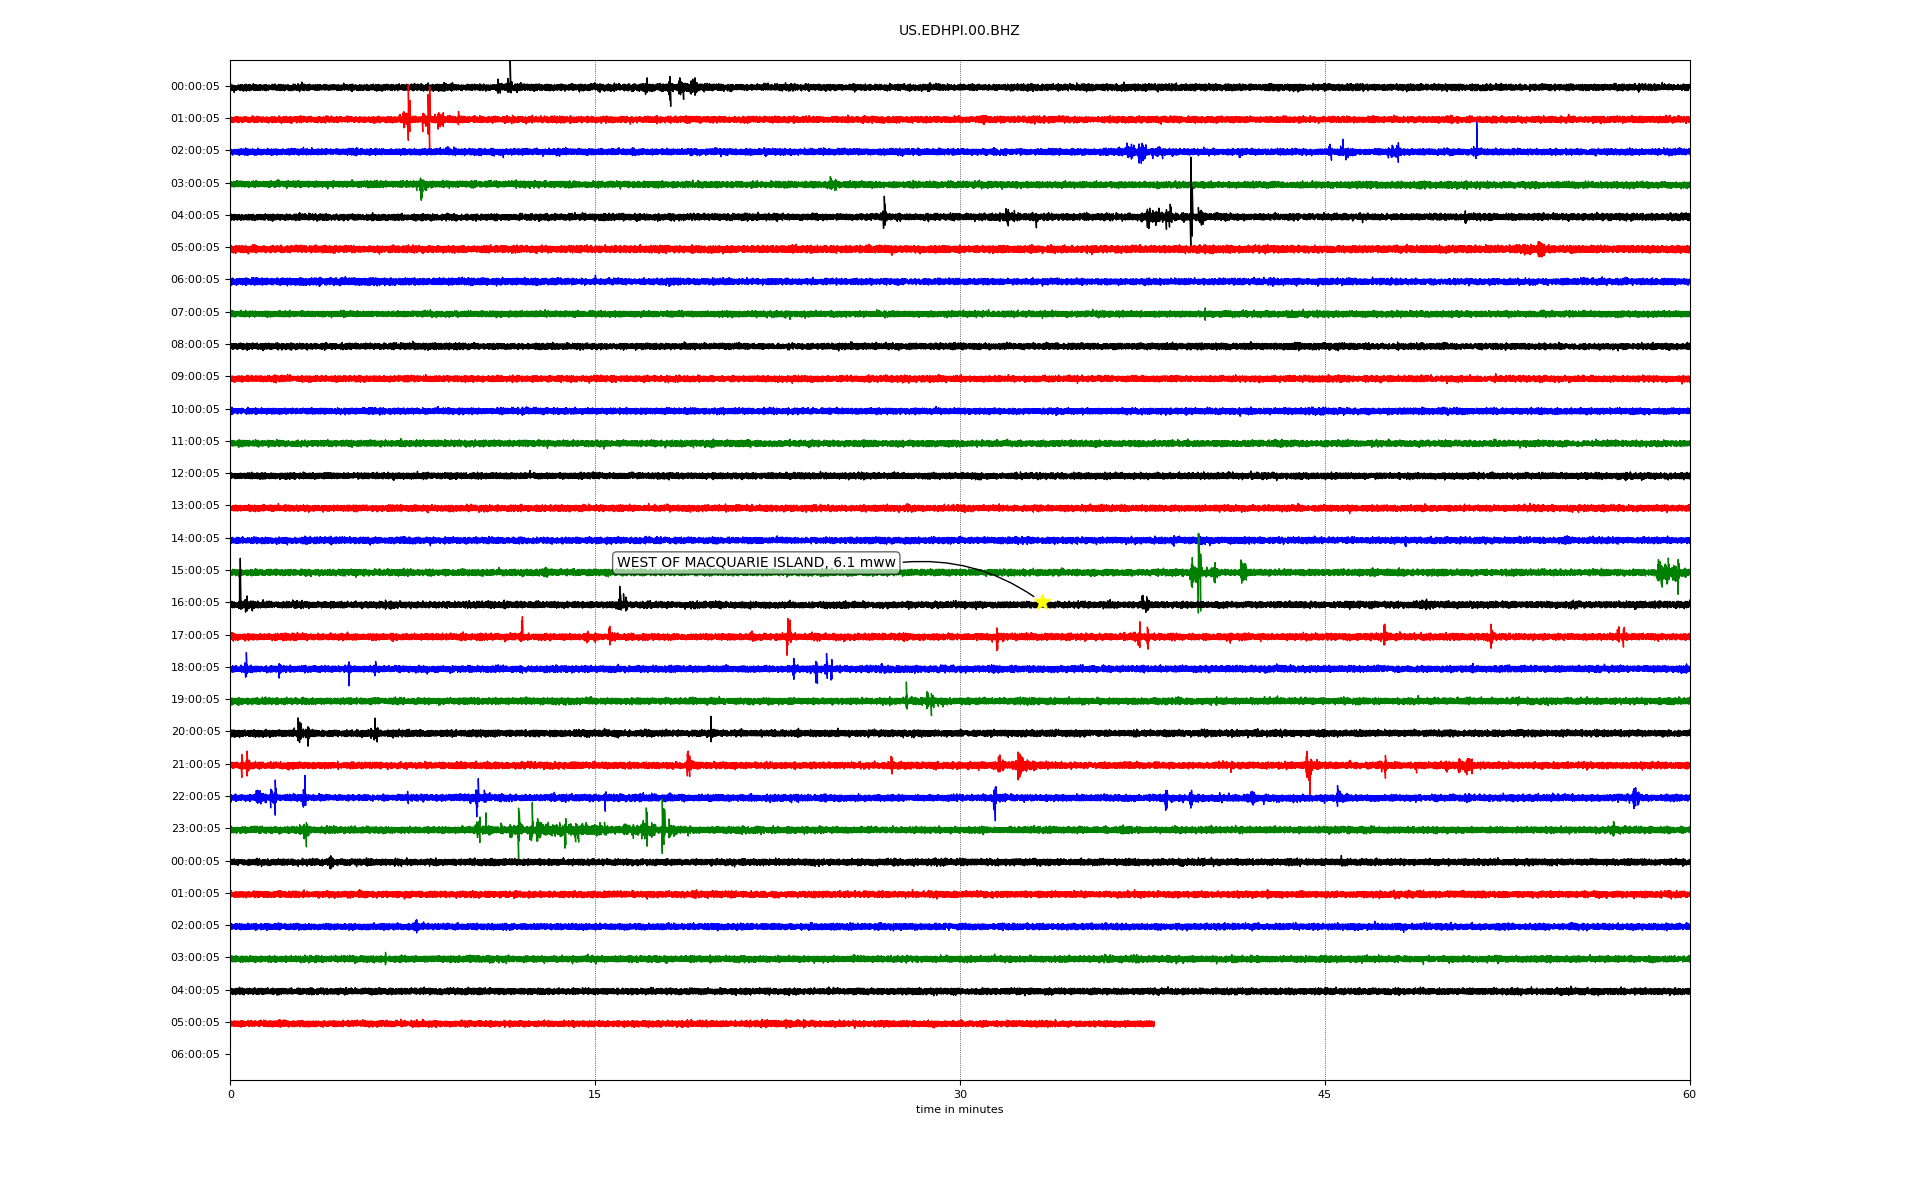The height and width of the screenshot is (1200, 1920).
Task: Select the x-axis tick label 30
Action: 960,1094
